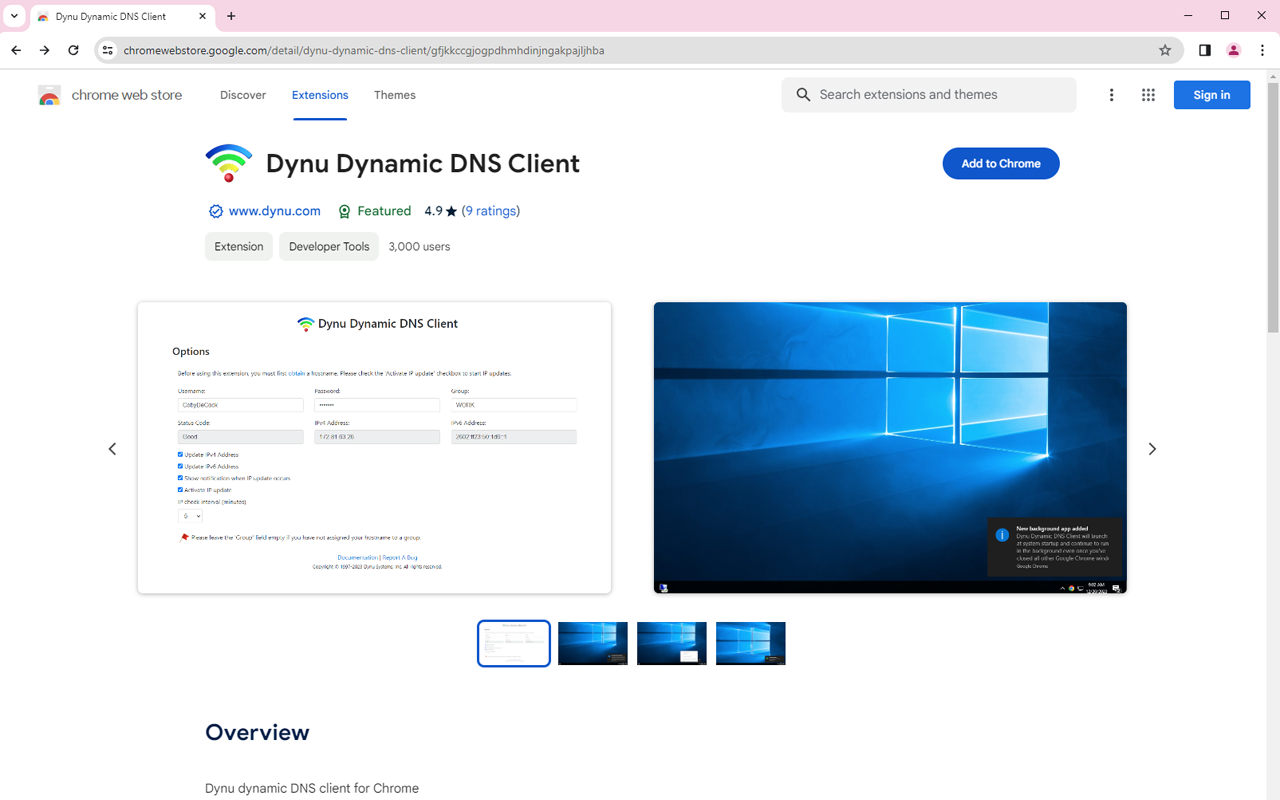Open the browser side panel
Image resolution: width=1280 pixels, height=800 pixels.
click(1205, 50)
